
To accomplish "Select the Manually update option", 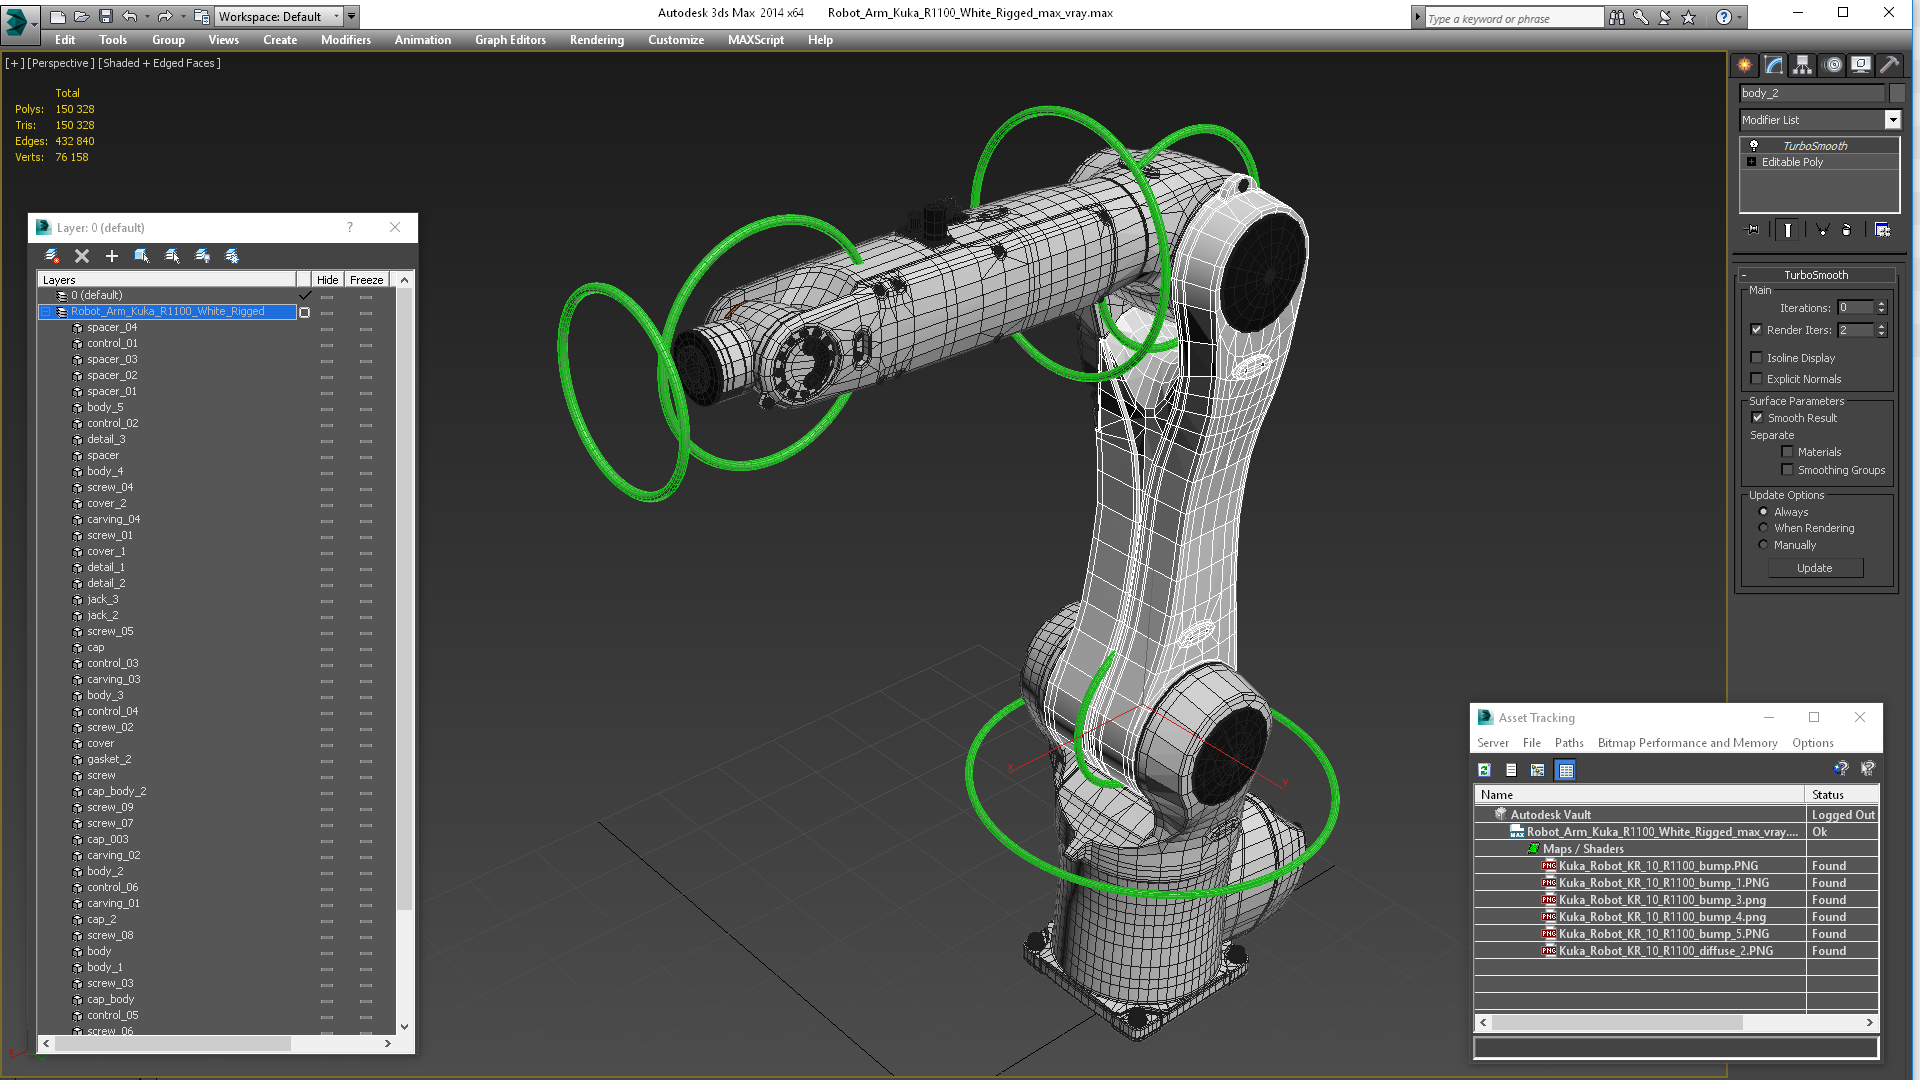I will 1764,545.
